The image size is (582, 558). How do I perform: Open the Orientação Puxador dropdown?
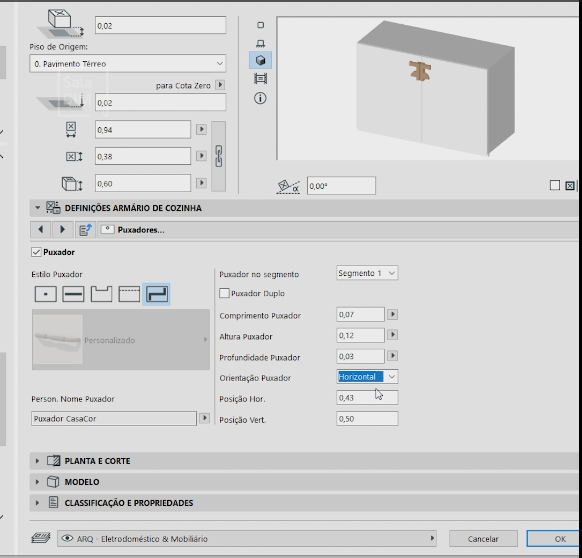point(367,377)
